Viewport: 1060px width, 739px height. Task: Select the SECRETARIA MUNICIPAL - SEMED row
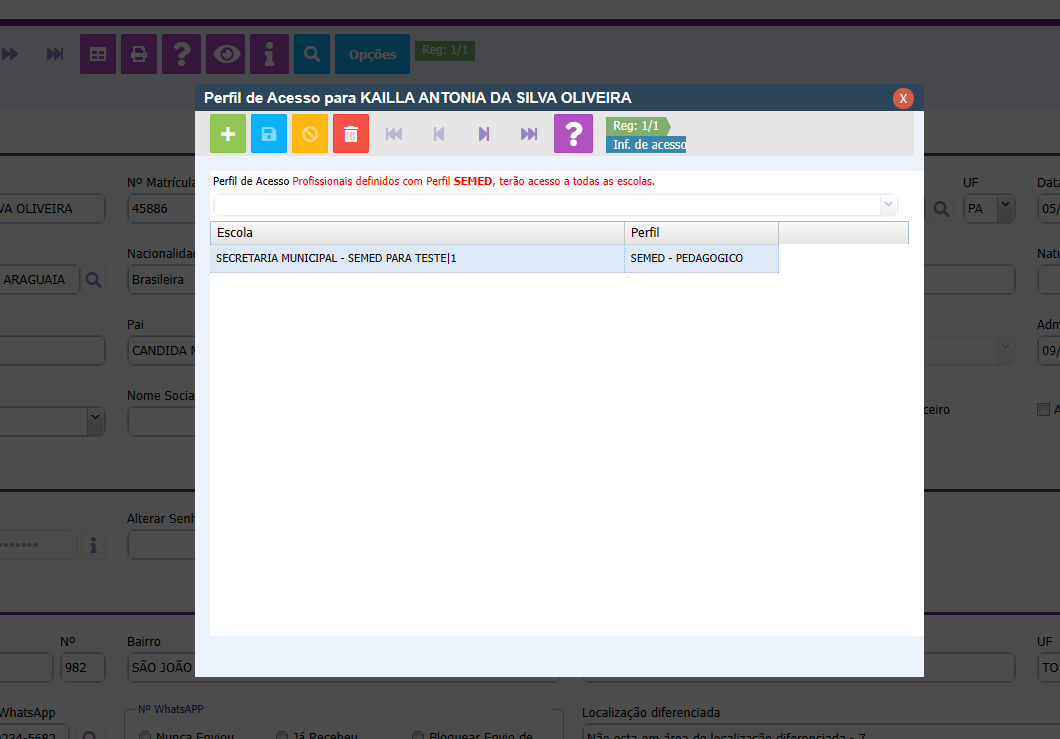pos(416,258)
